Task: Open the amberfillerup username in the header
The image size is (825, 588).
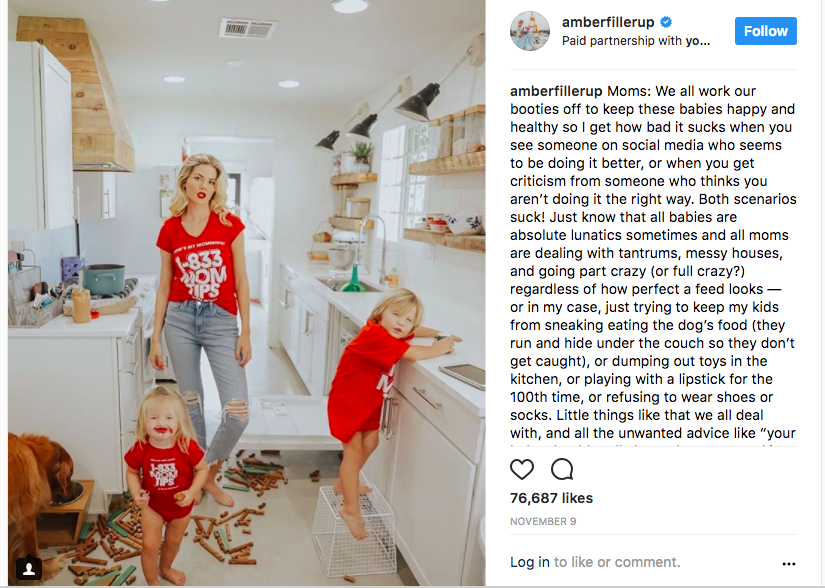Action: 608,22
